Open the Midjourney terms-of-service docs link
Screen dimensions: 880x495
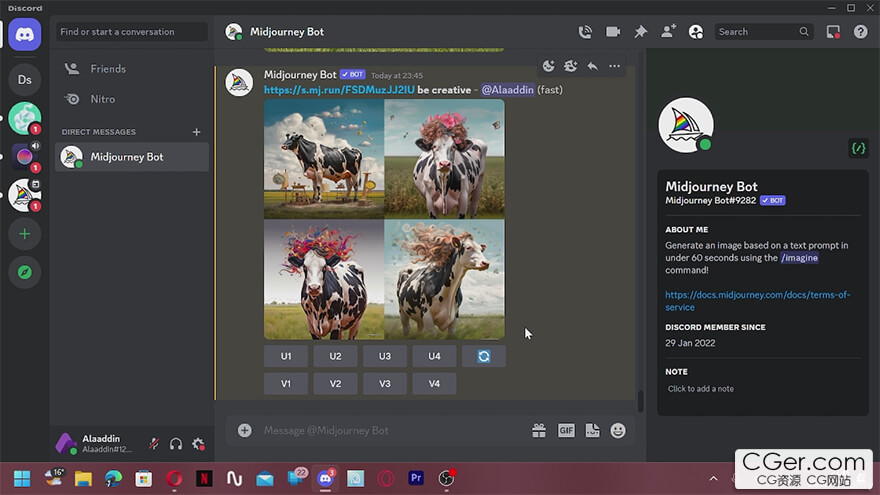point(758,301)
